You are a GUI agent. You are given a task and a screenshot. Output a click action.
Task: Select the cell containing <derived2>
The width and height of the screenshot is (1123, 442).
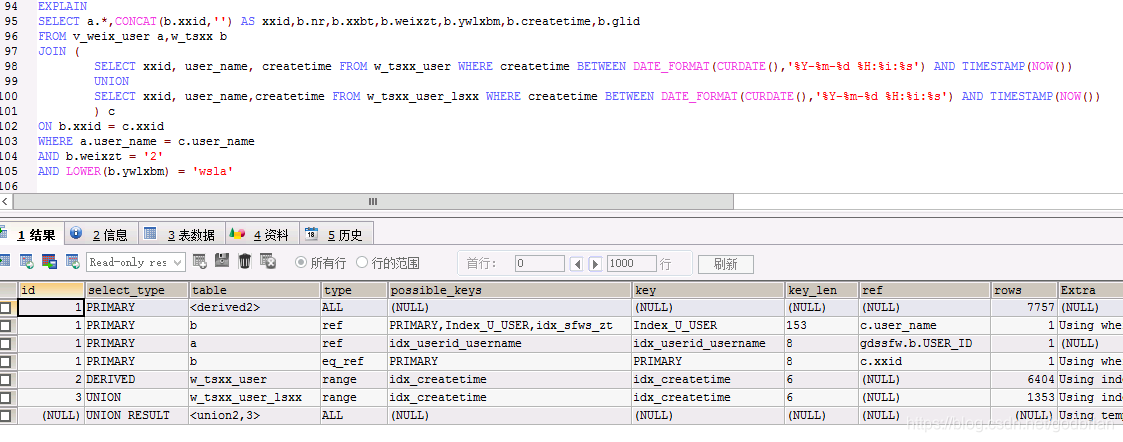coord(254,307)
